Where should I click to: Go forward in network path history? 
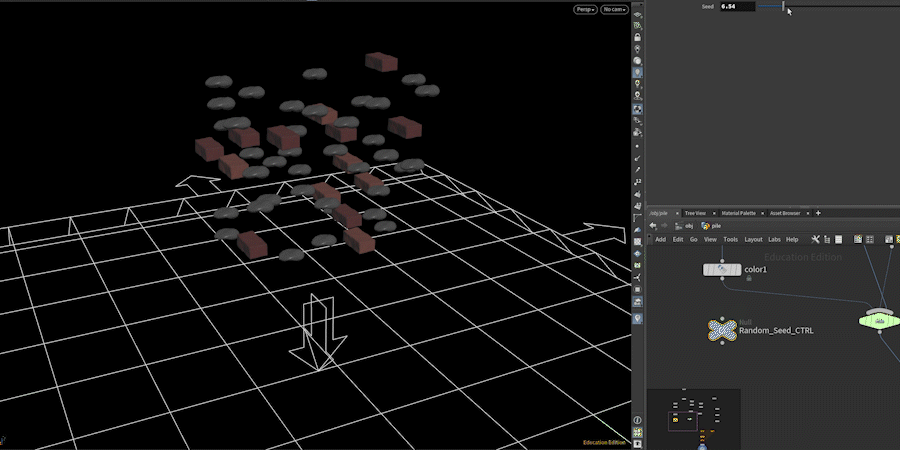pos(664,226)
